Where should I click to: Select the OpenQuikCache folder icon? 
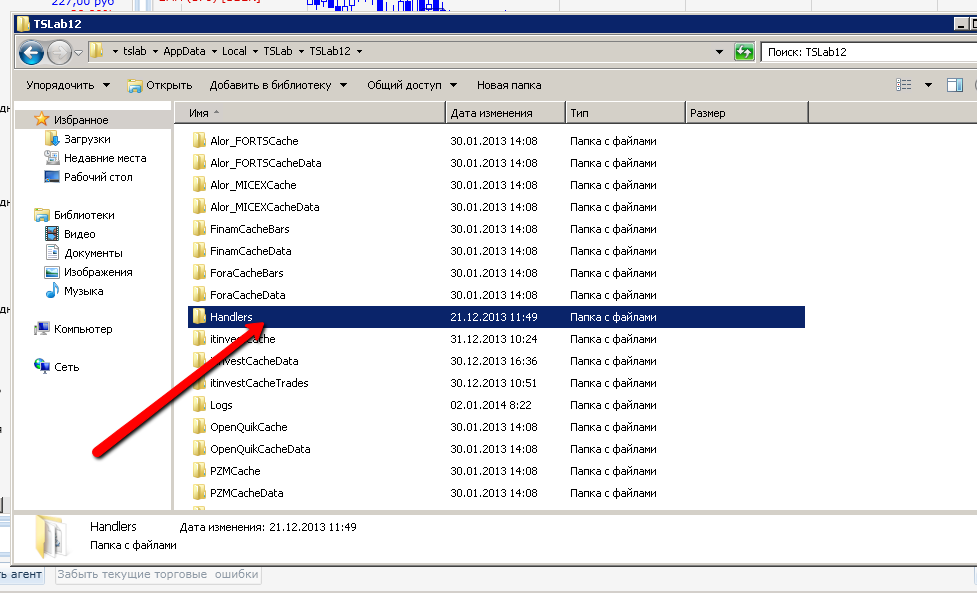(x=199, y=427)
